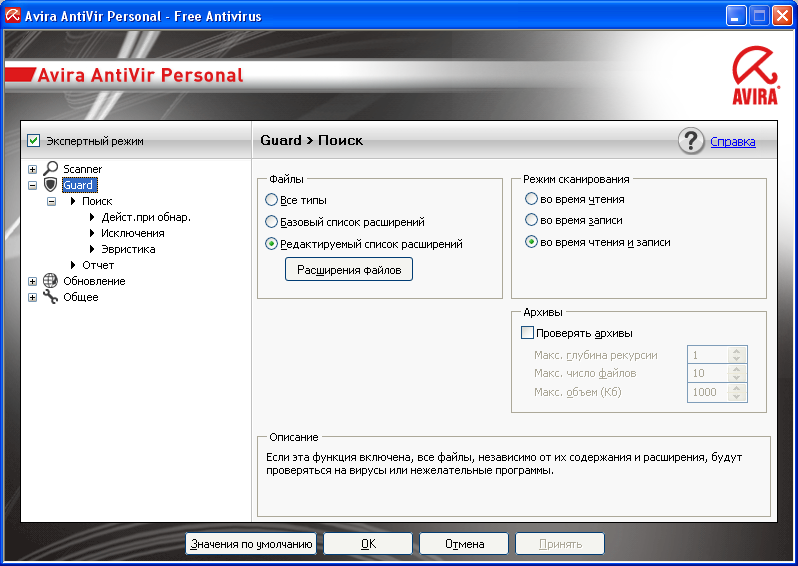This screenshot has width=798, height=566.
Task: Click the Обновление globe icon
Action: (50, 280)
